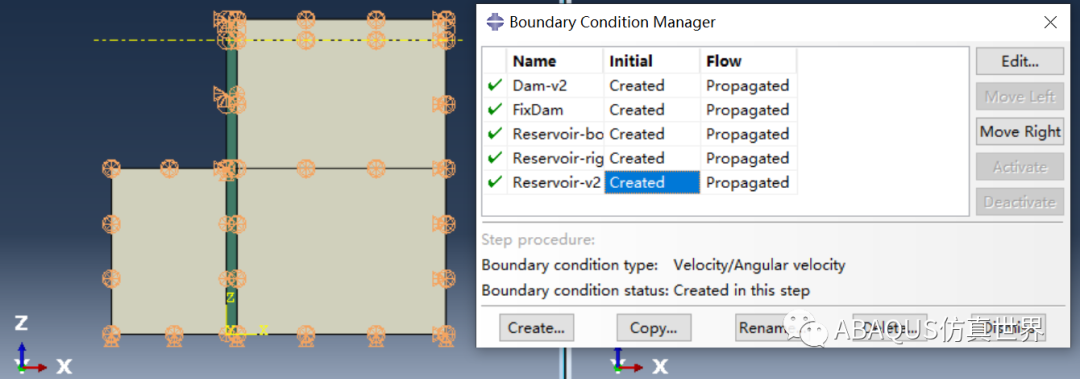
Task: Click the Copy... button
Action: (x=653, y=328)
